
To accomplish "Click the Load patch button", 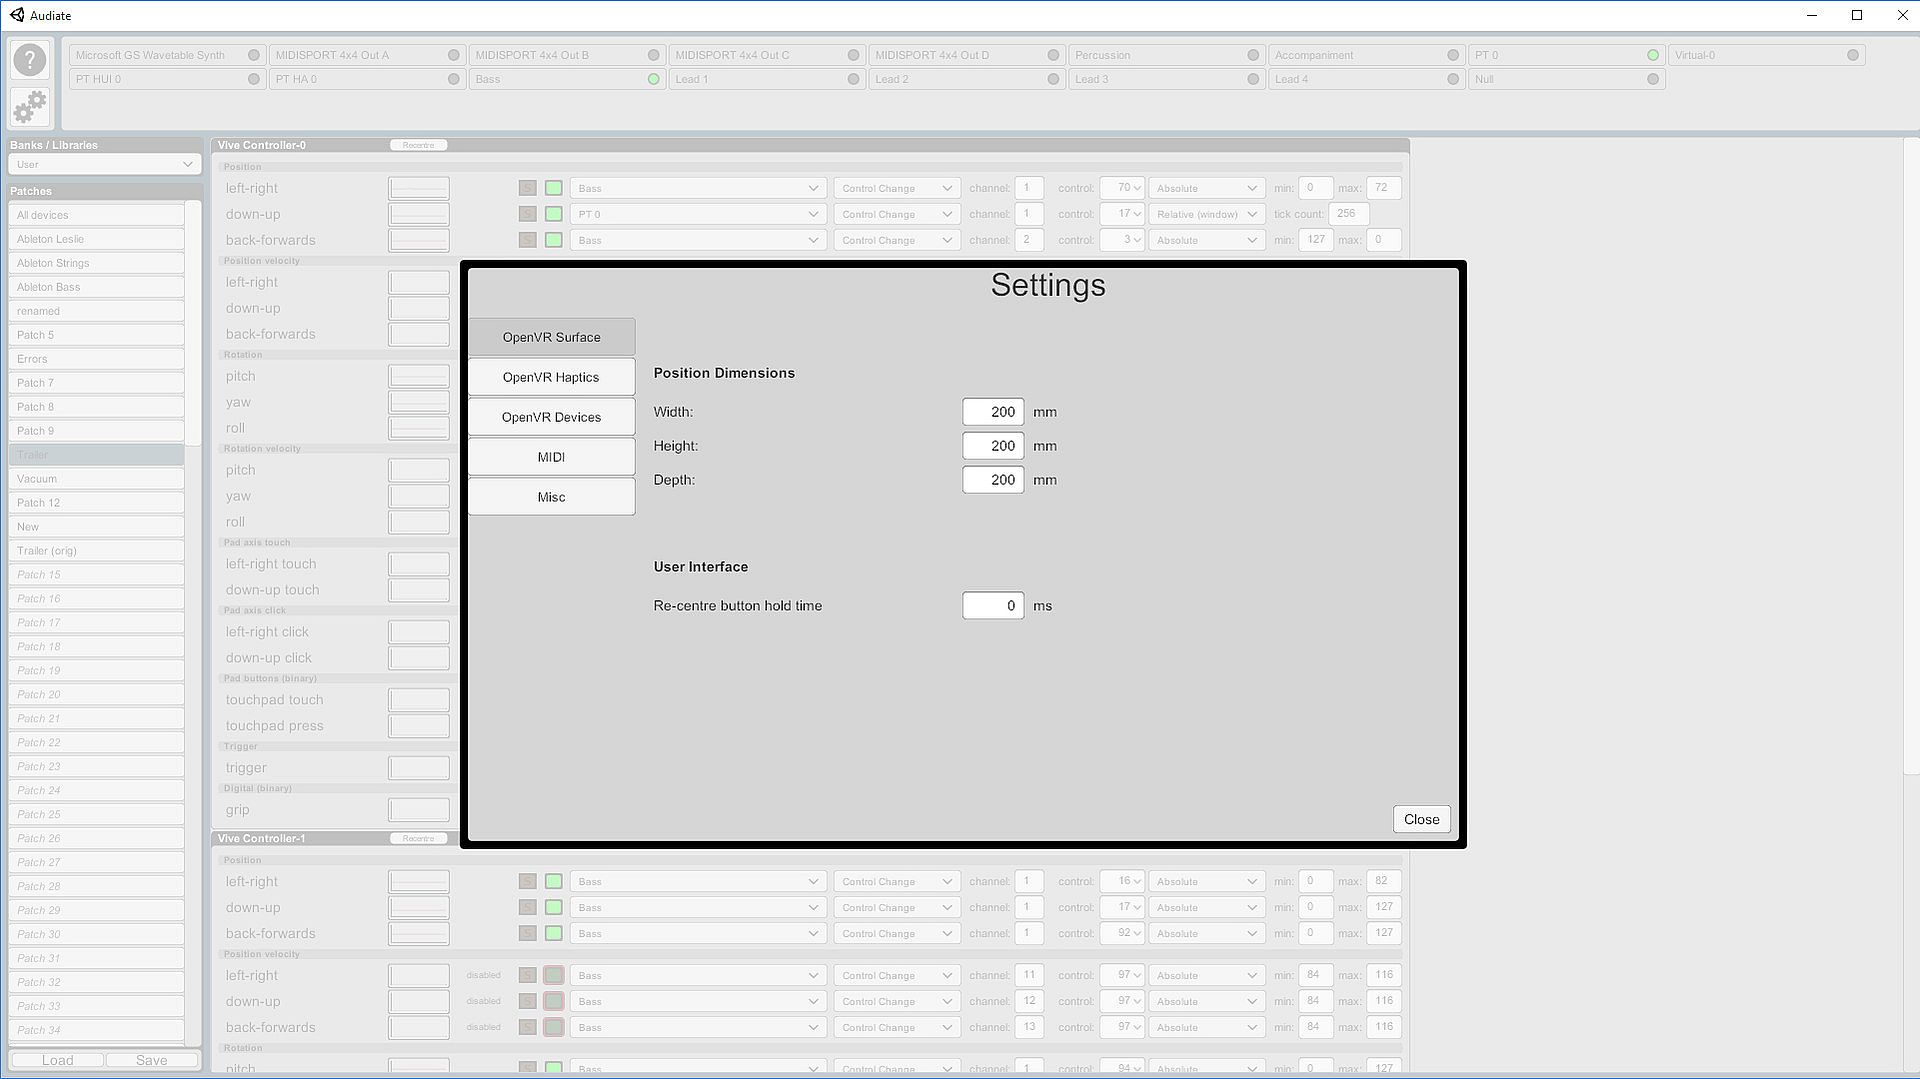I will coord(57,1060).
